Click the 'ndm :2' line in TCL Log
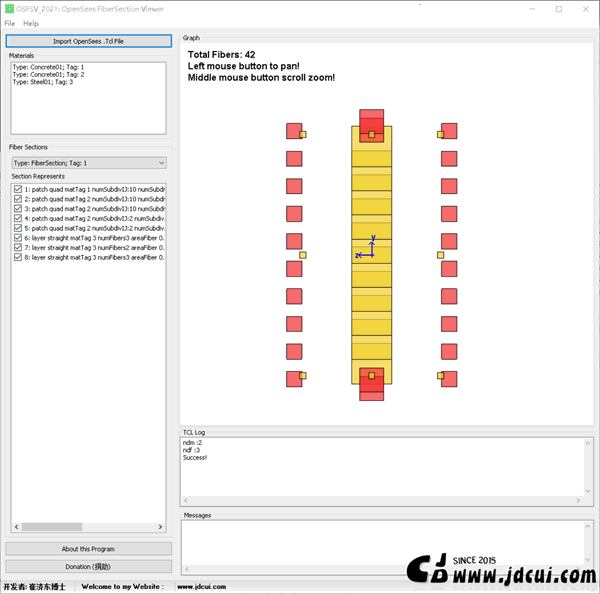This screenshot has width=600, height=594. [192, 442]
